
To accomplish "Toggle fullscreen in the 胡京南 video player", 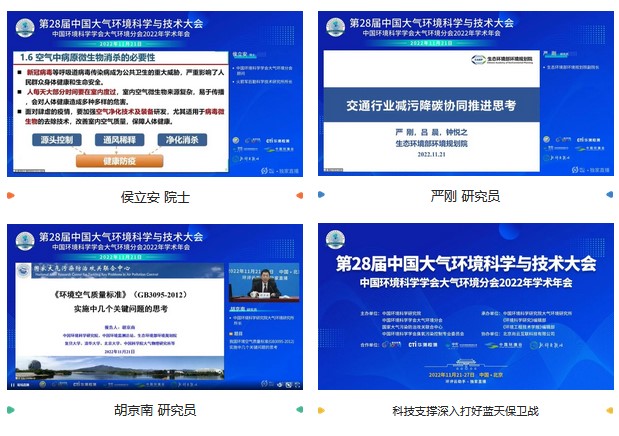I will 297,385.
